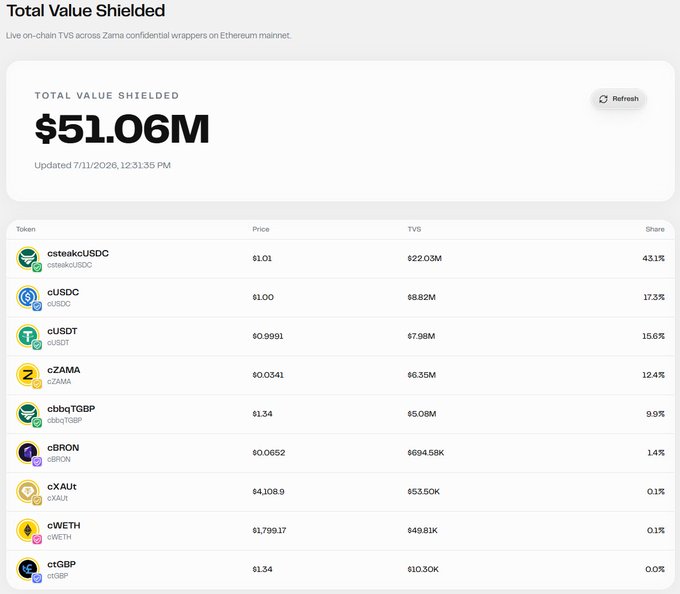Click the $0.0341 price
Image resolution: width=680 pixels, height=594 pixels.
[268, 375]
